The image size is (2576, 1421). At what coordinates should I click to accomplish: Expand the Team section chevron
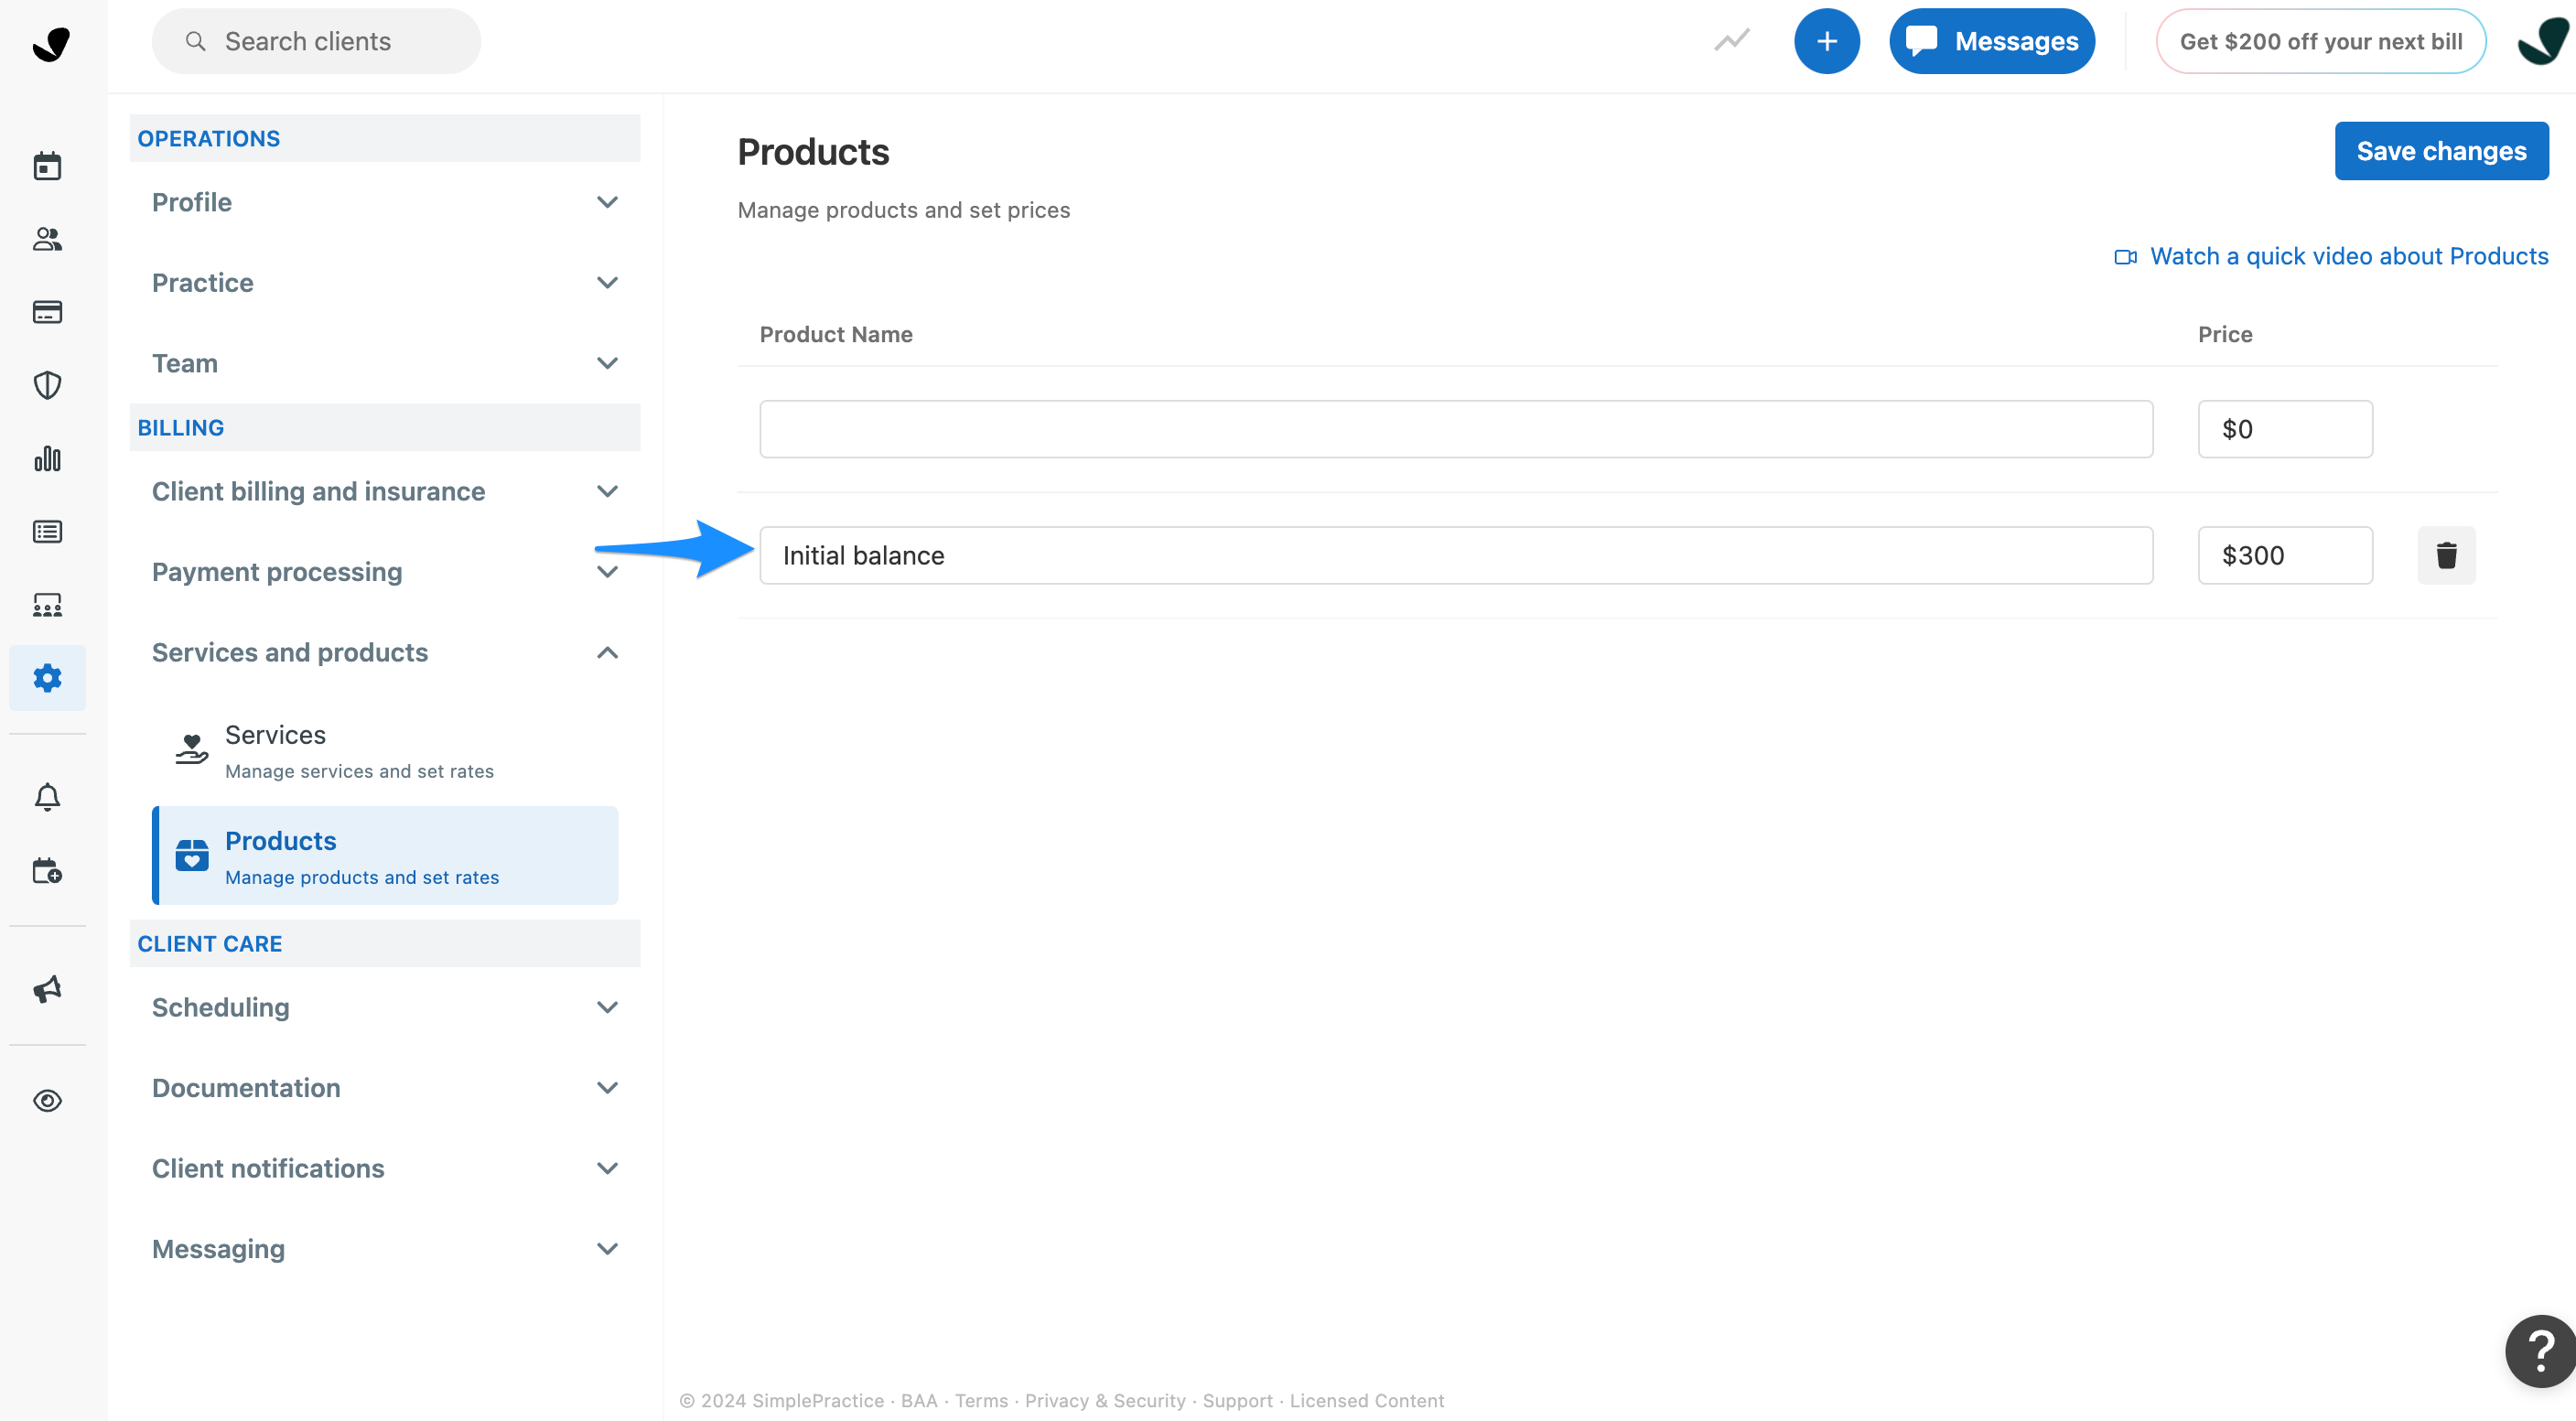(x=607, y=363)
